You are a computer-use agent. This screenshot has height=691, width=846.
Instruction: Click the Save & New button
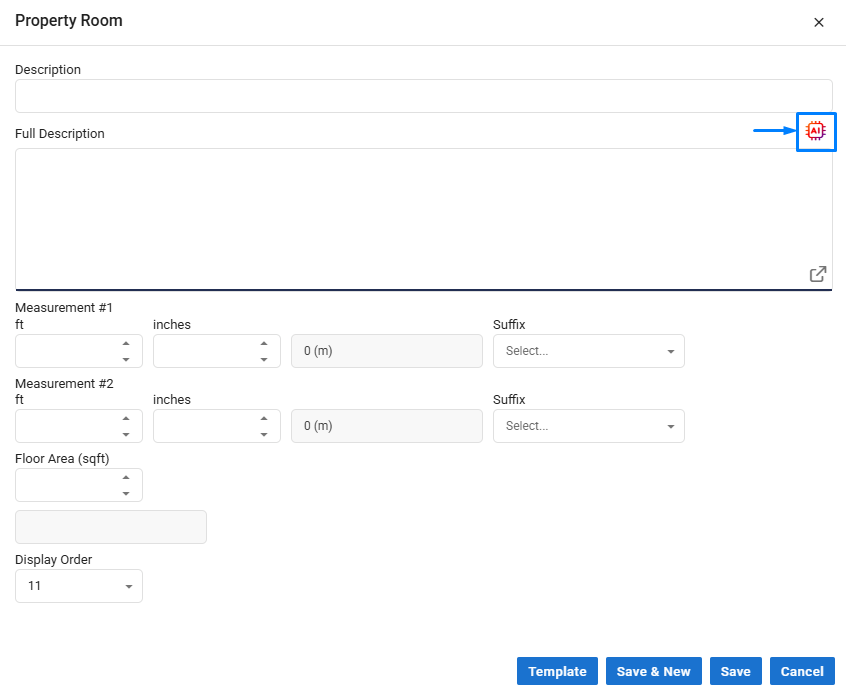(x=653, y=671)
